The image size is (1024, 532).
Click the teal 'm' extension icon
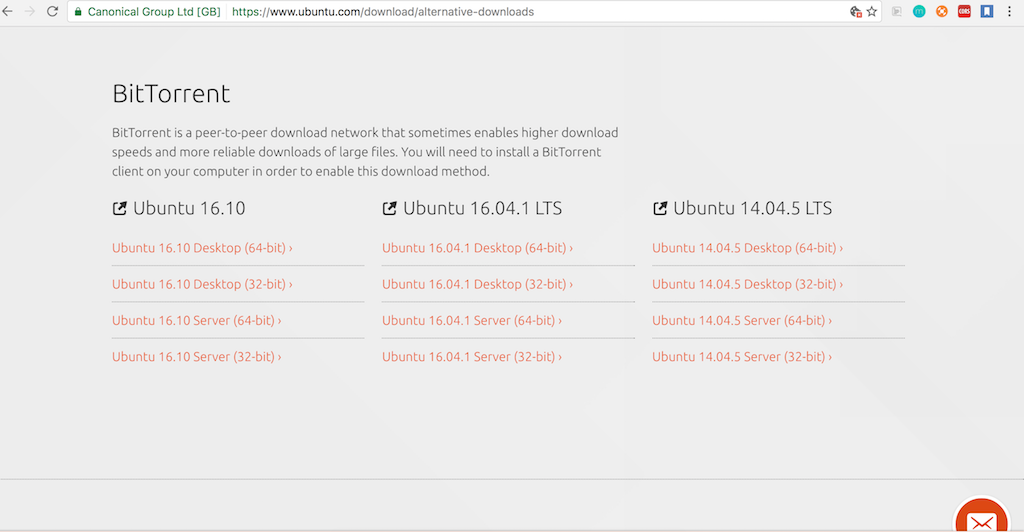[x=919, y=12]
